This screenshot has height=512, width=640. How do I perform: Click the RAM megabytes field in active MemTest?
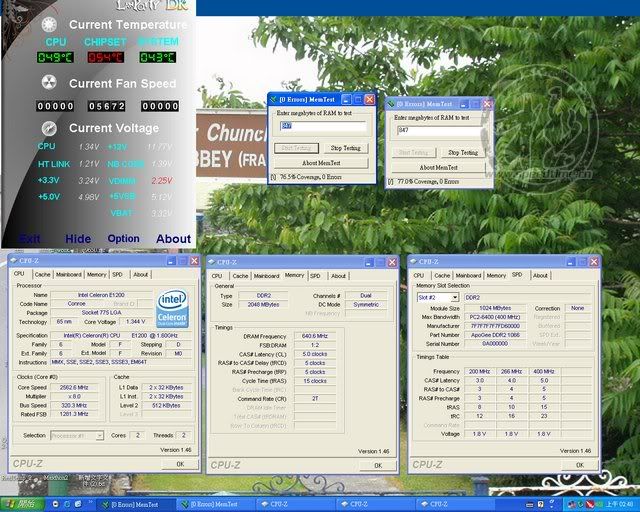tap(323, 126)
